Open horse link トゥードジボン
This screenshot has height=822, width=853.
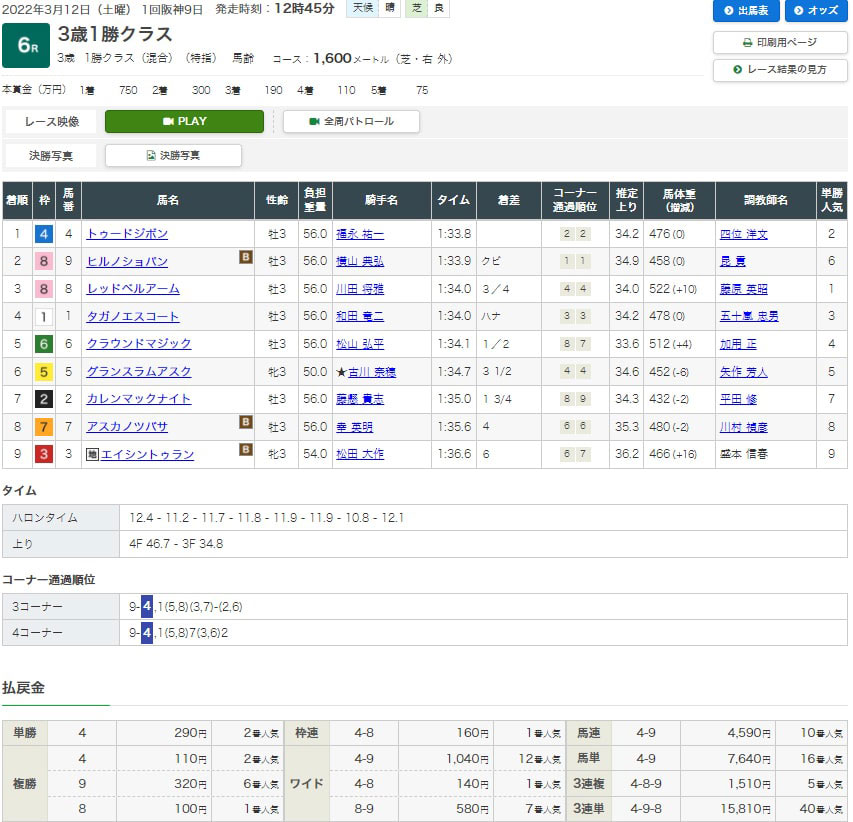[127, 234]
